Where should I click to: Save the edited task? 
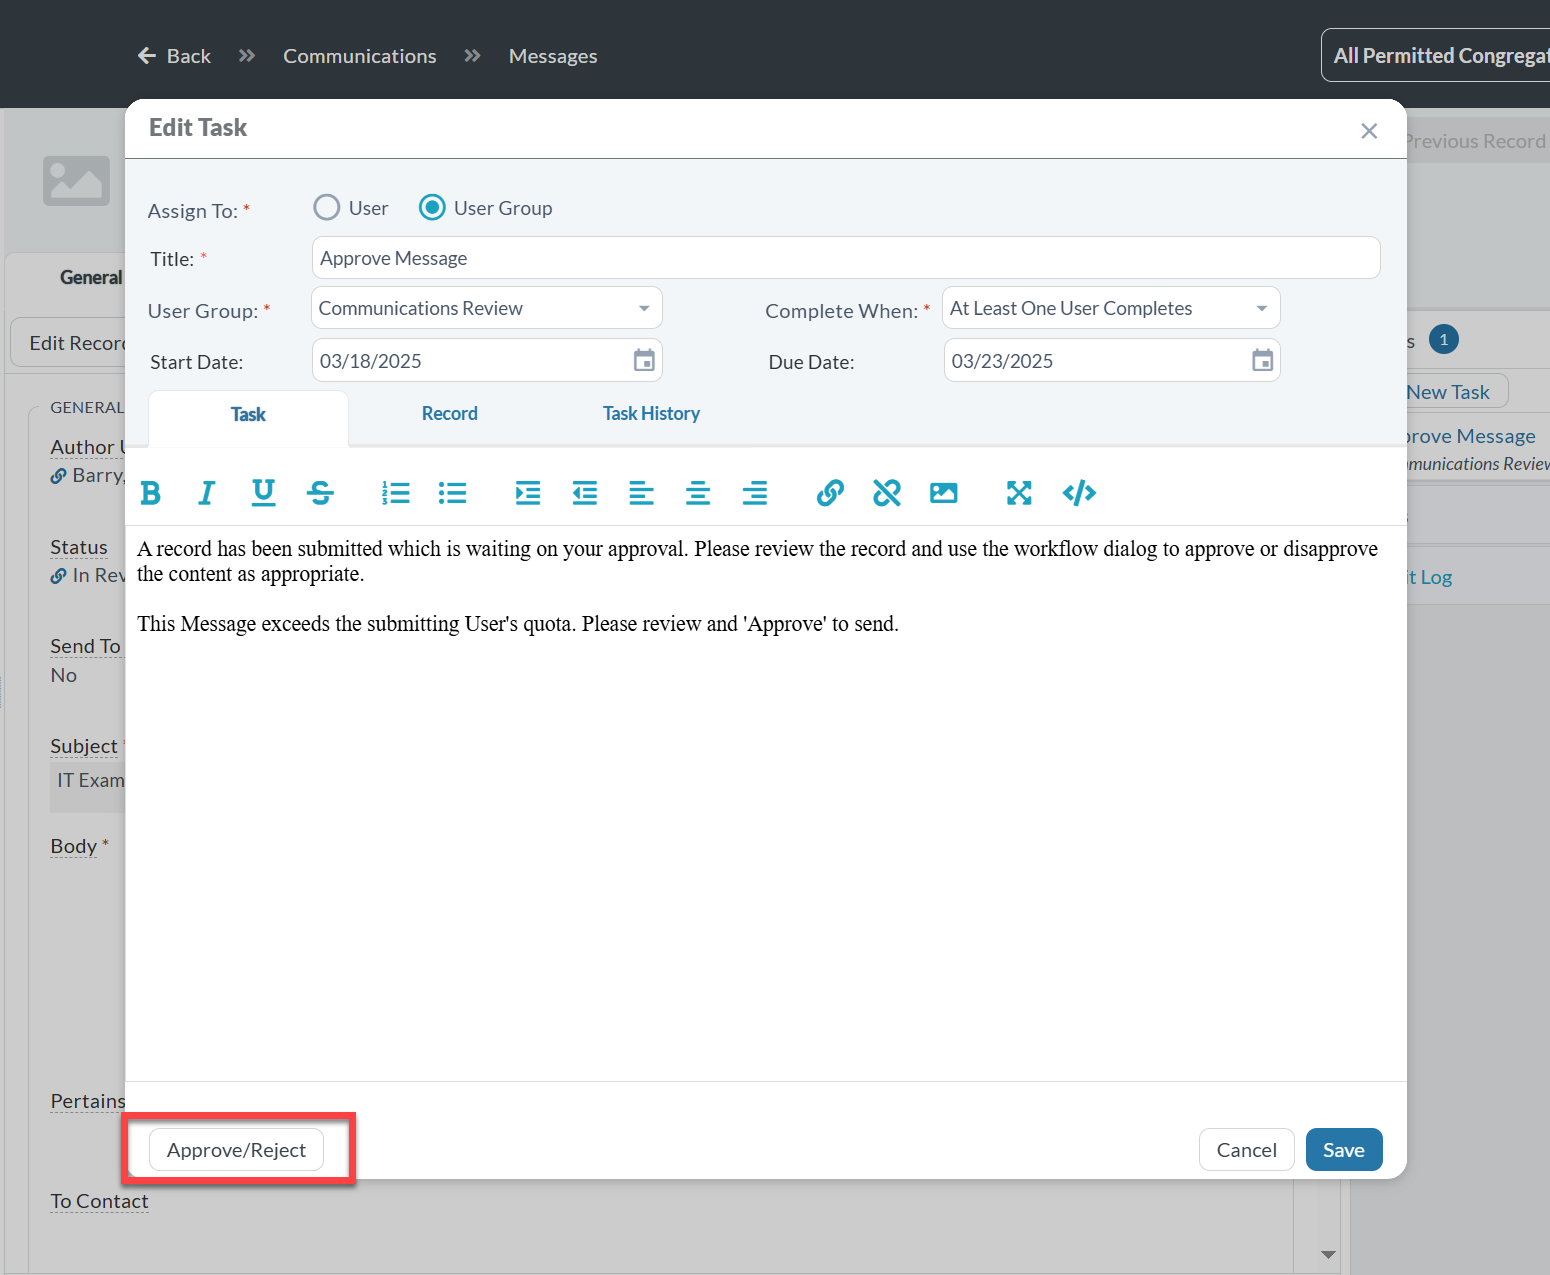click(1343, 1150)
